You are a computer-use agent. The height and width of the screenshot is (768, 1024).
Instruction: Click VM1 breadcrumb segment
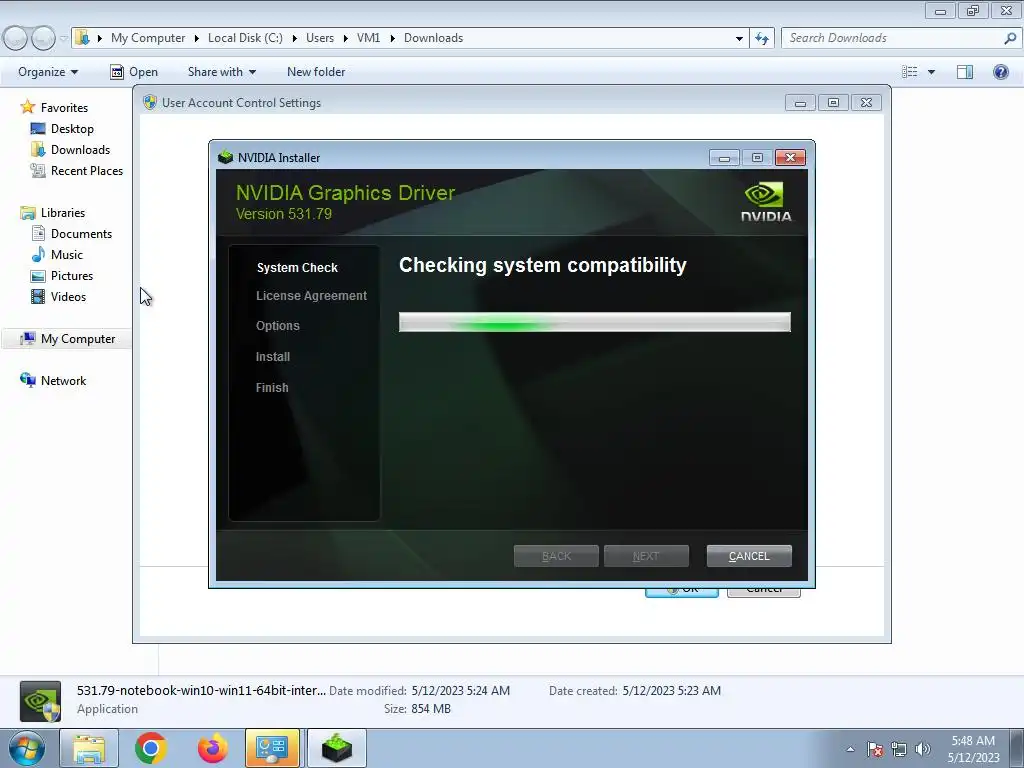tap(368, 38)
